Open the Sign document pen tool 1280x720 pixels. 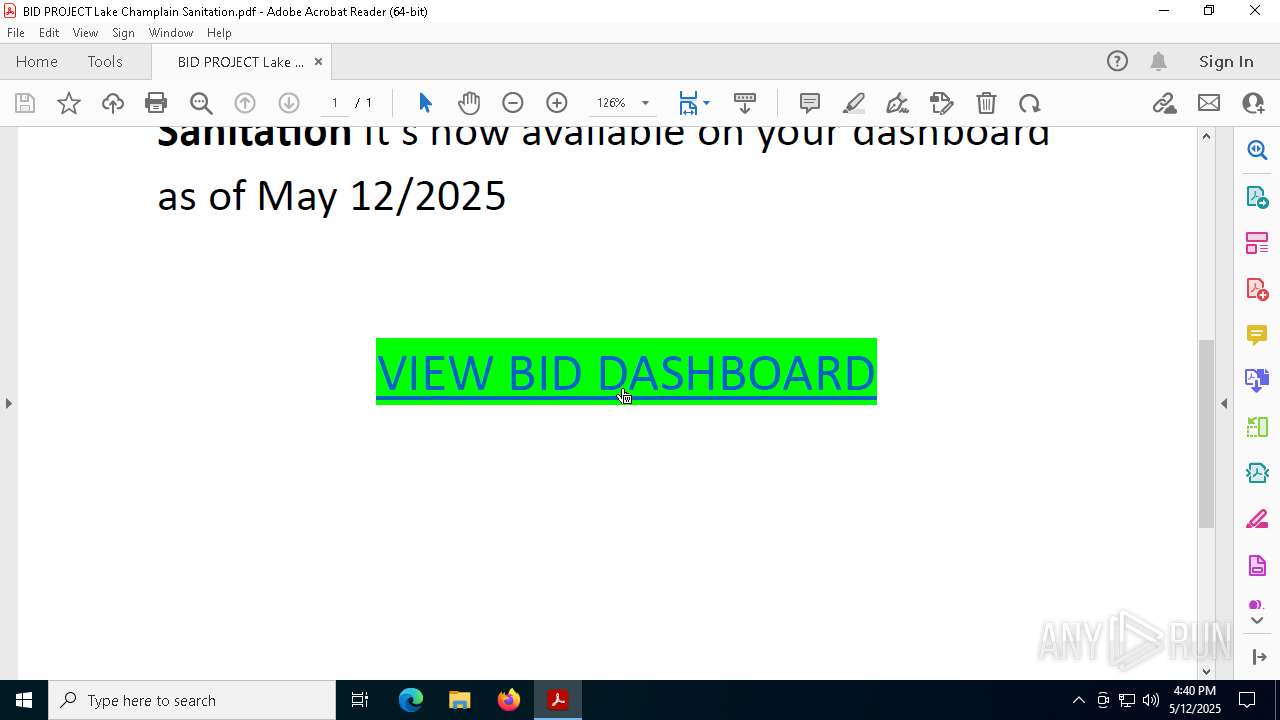coord(897,103)
